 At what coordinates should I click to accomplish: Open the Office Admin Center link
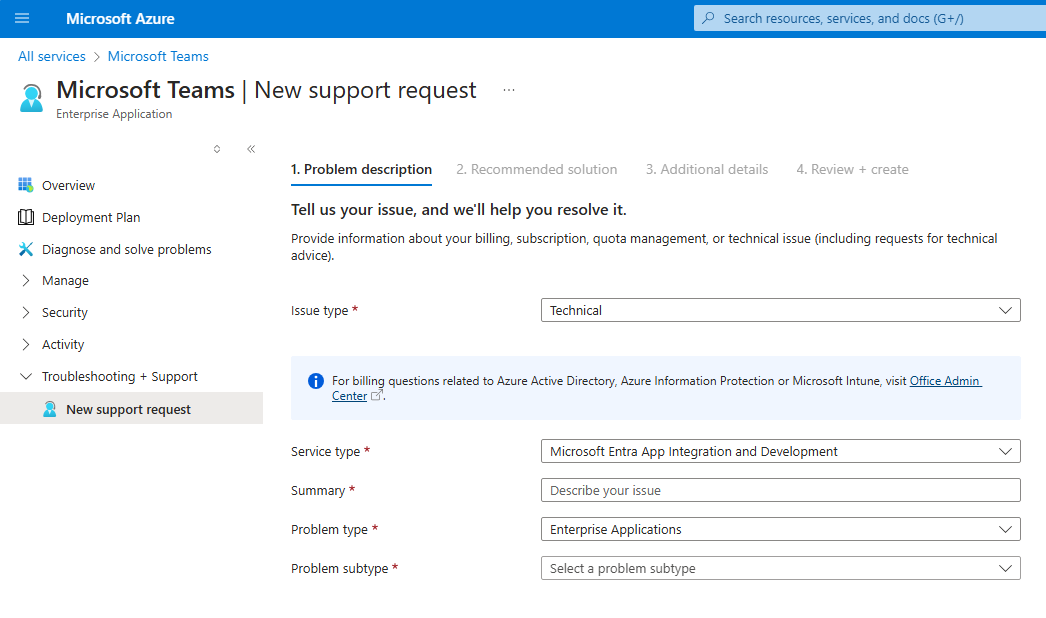coord(945,380)
